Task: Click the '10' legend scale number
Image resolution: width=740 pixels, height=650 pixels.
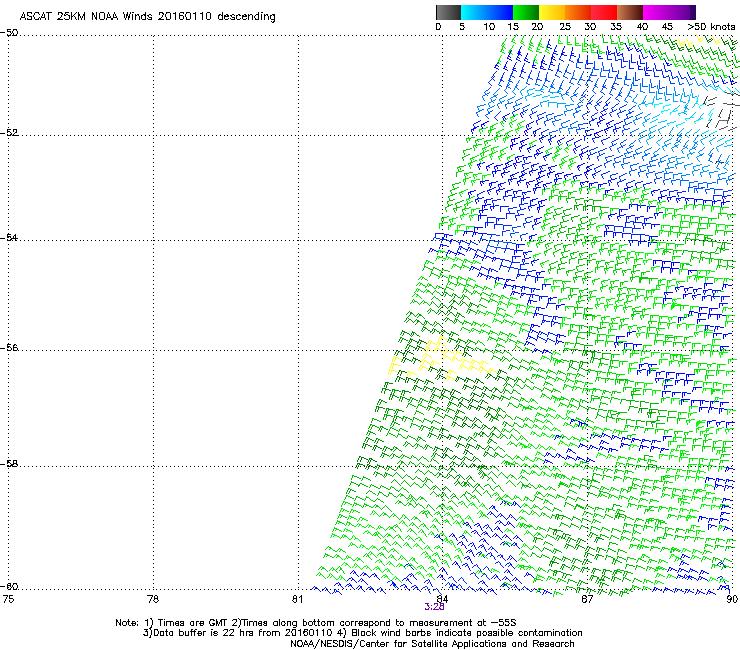Action: point(489,27)
